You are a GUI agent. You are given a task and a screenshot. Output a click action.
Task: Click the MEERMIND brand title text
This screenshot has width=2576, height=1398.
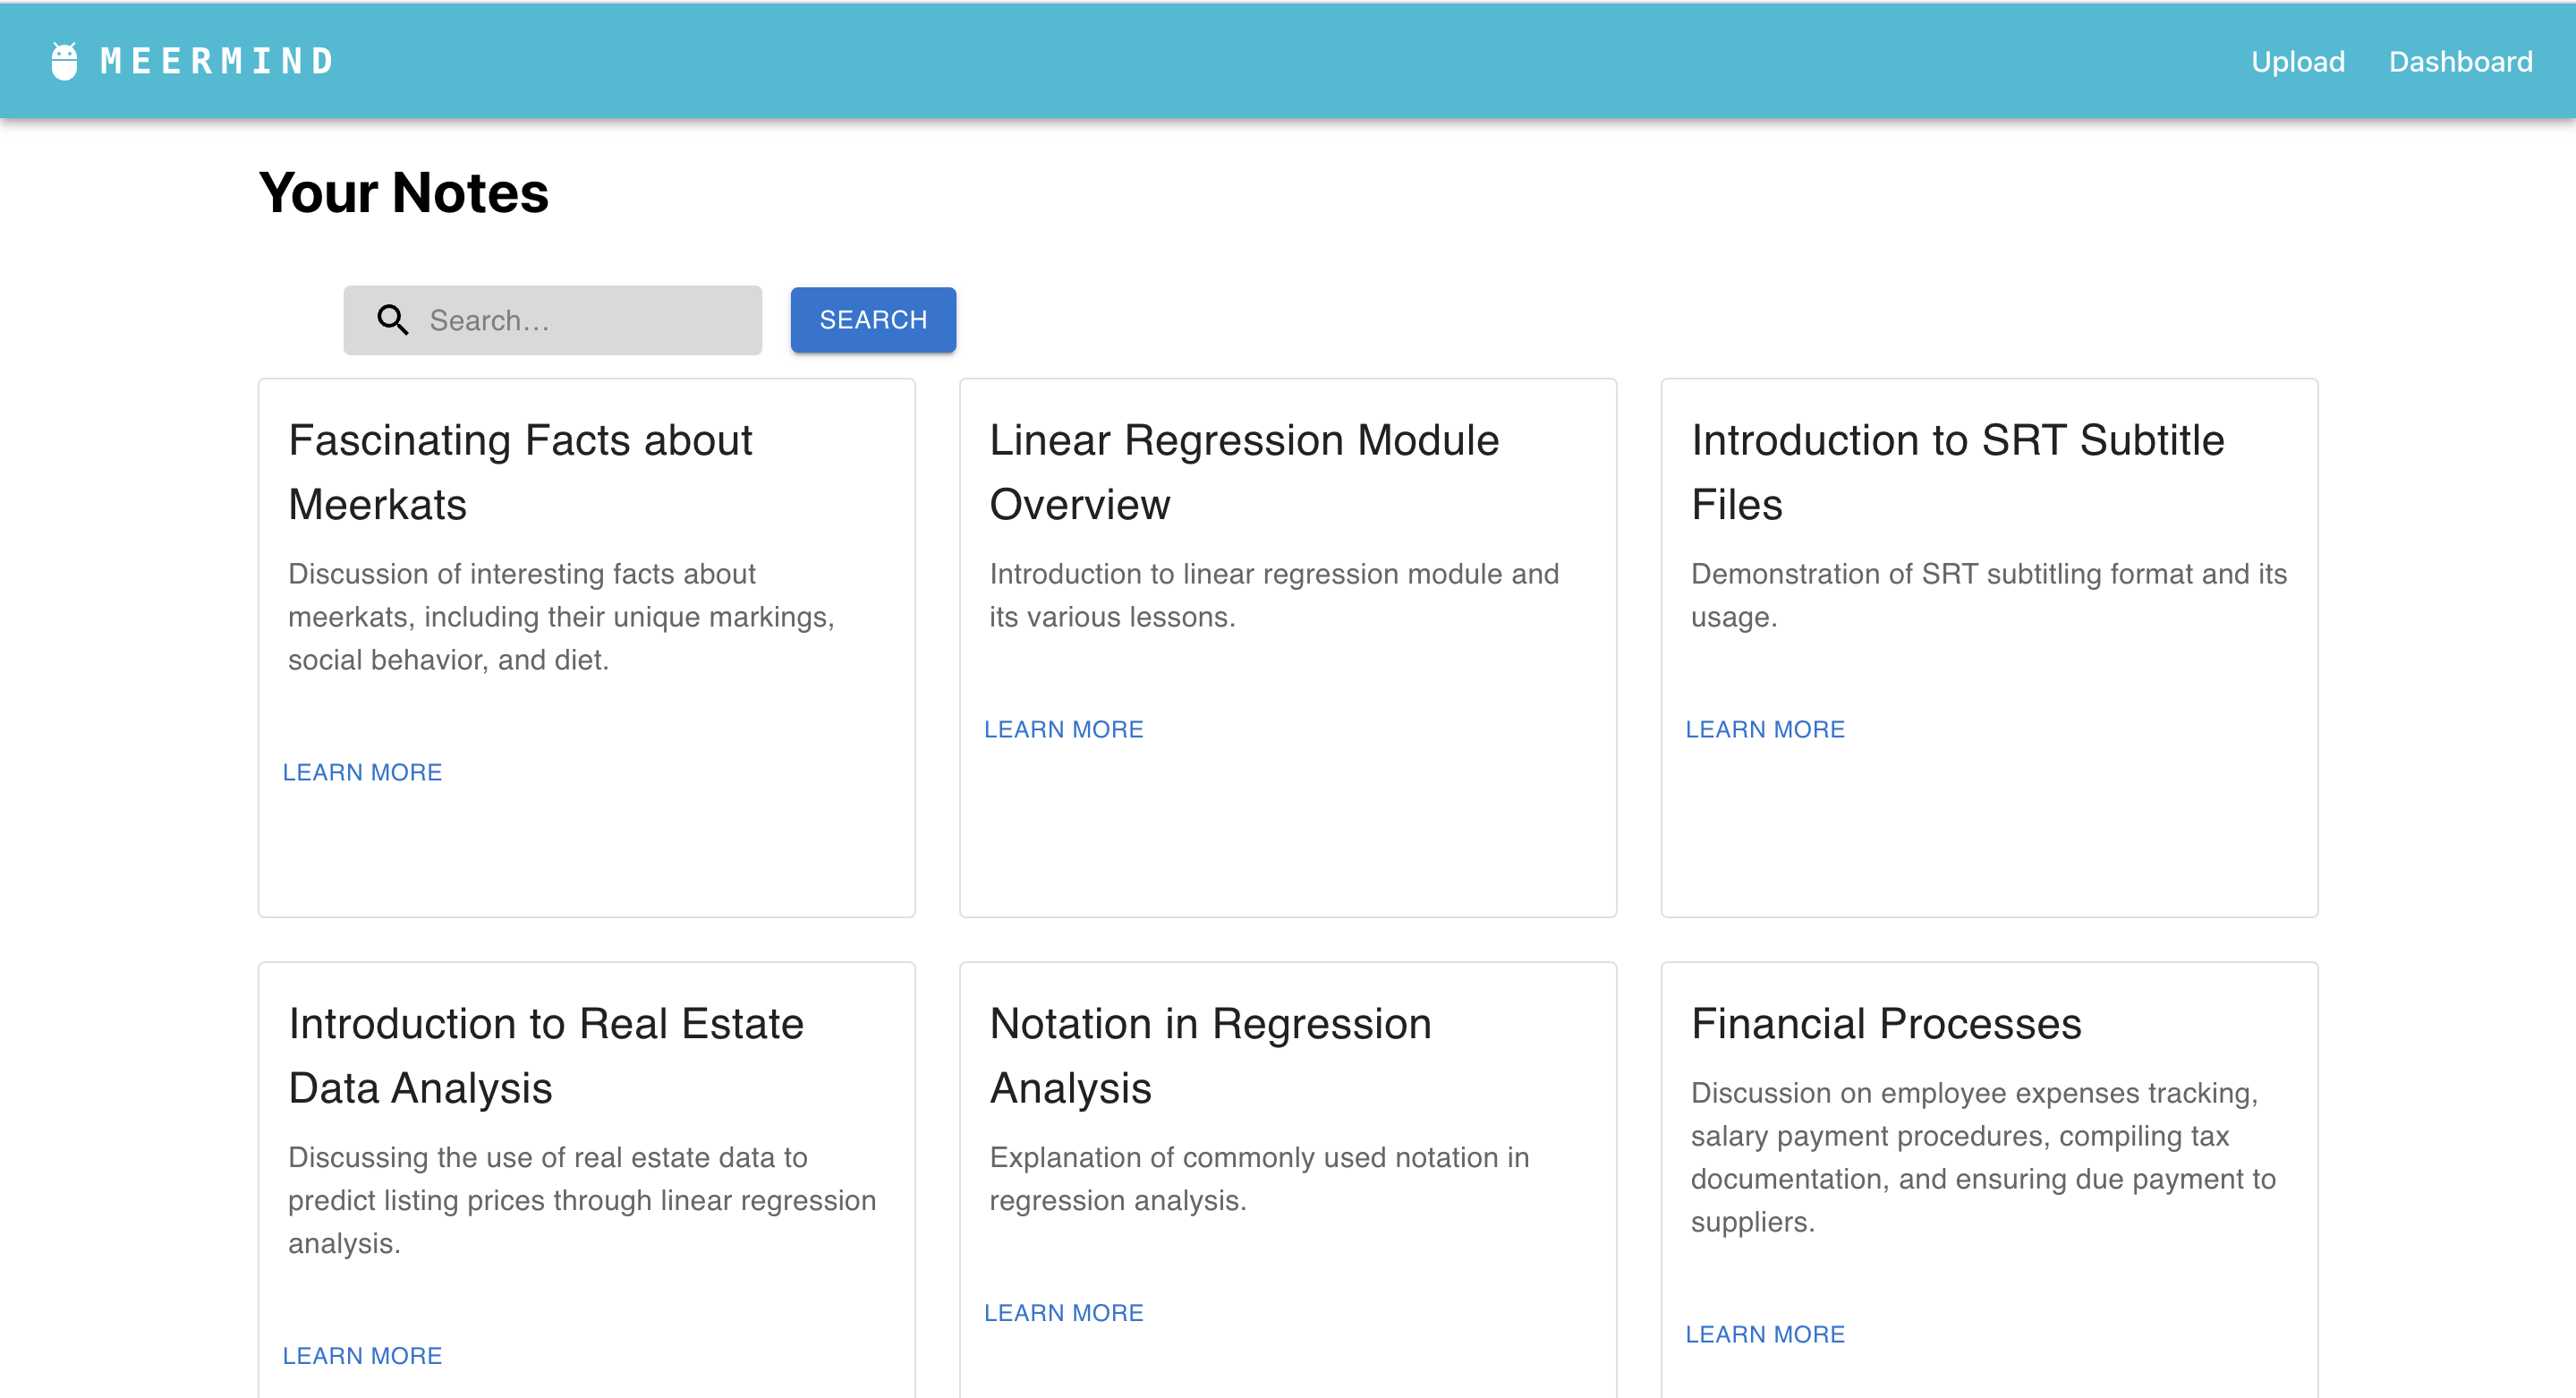(x=217, y=61)
